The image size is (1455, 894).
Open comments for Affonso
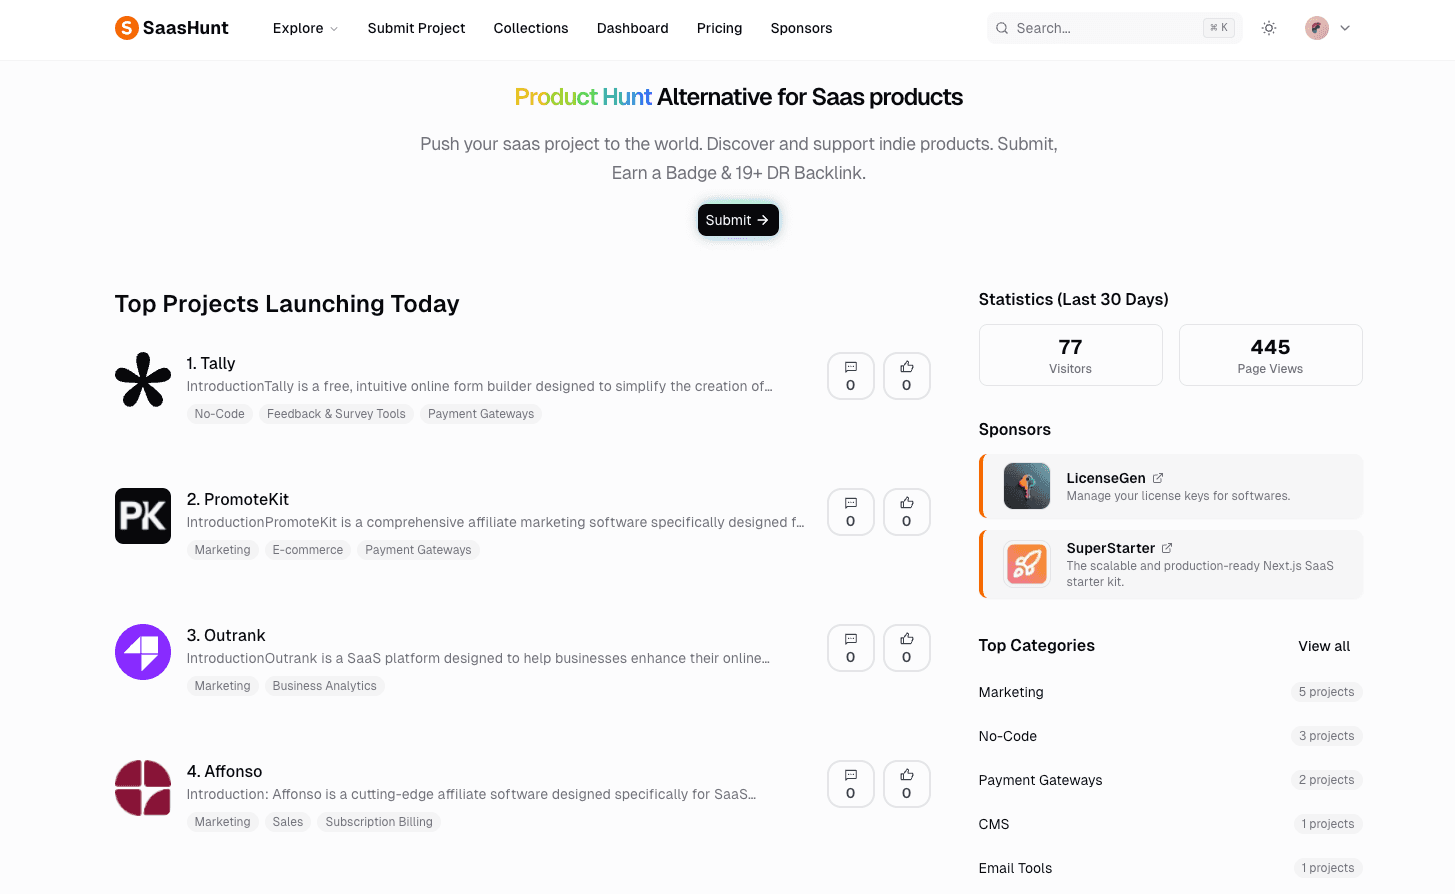tap(851, 784)
